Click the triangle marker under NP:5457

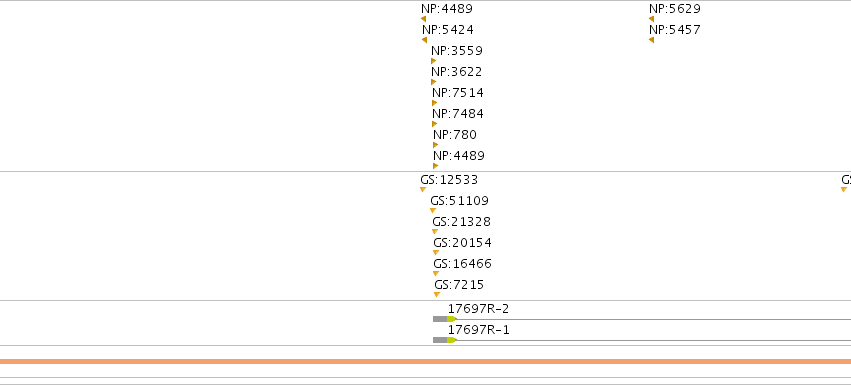pyautogui.click(x=651, y=40)
